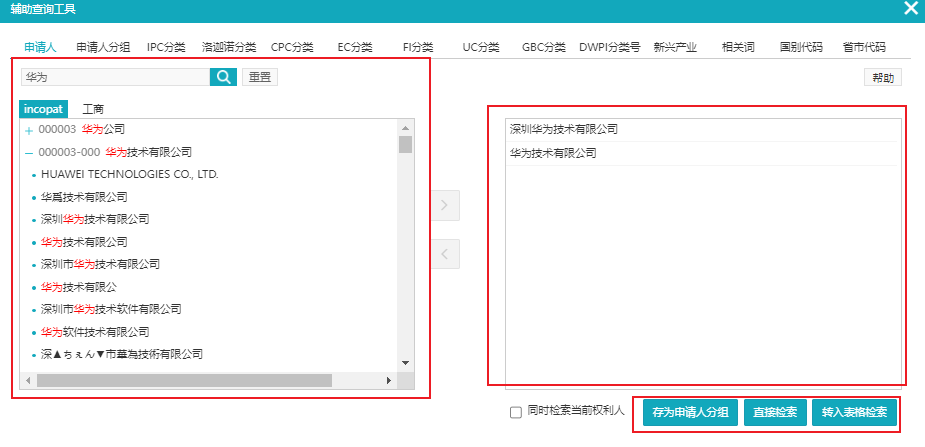The image size is (925, 447).
Task: Click the vertical scrollbar thumb
Action: coord(405,144)
